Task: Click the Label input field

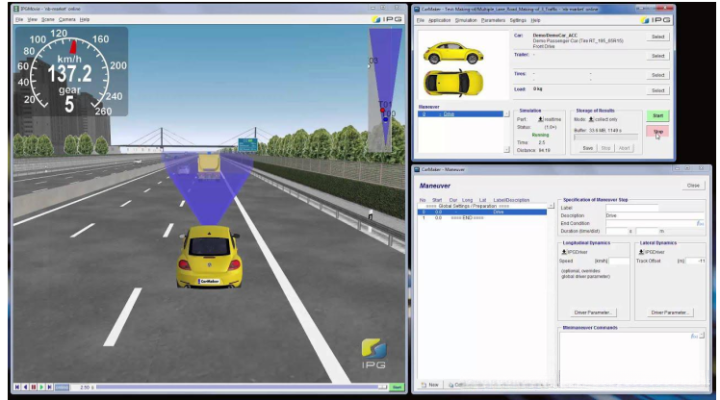Action: [x=632, y=208]
